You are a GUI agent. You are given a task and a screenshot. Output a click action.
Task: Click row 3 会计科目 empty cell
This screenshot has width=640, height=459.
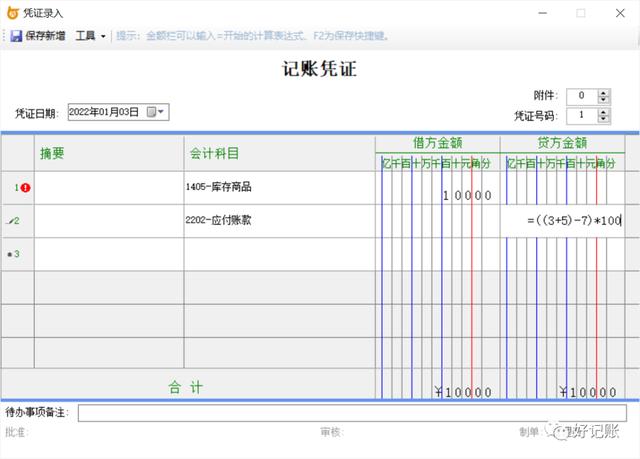coord(280,254)
